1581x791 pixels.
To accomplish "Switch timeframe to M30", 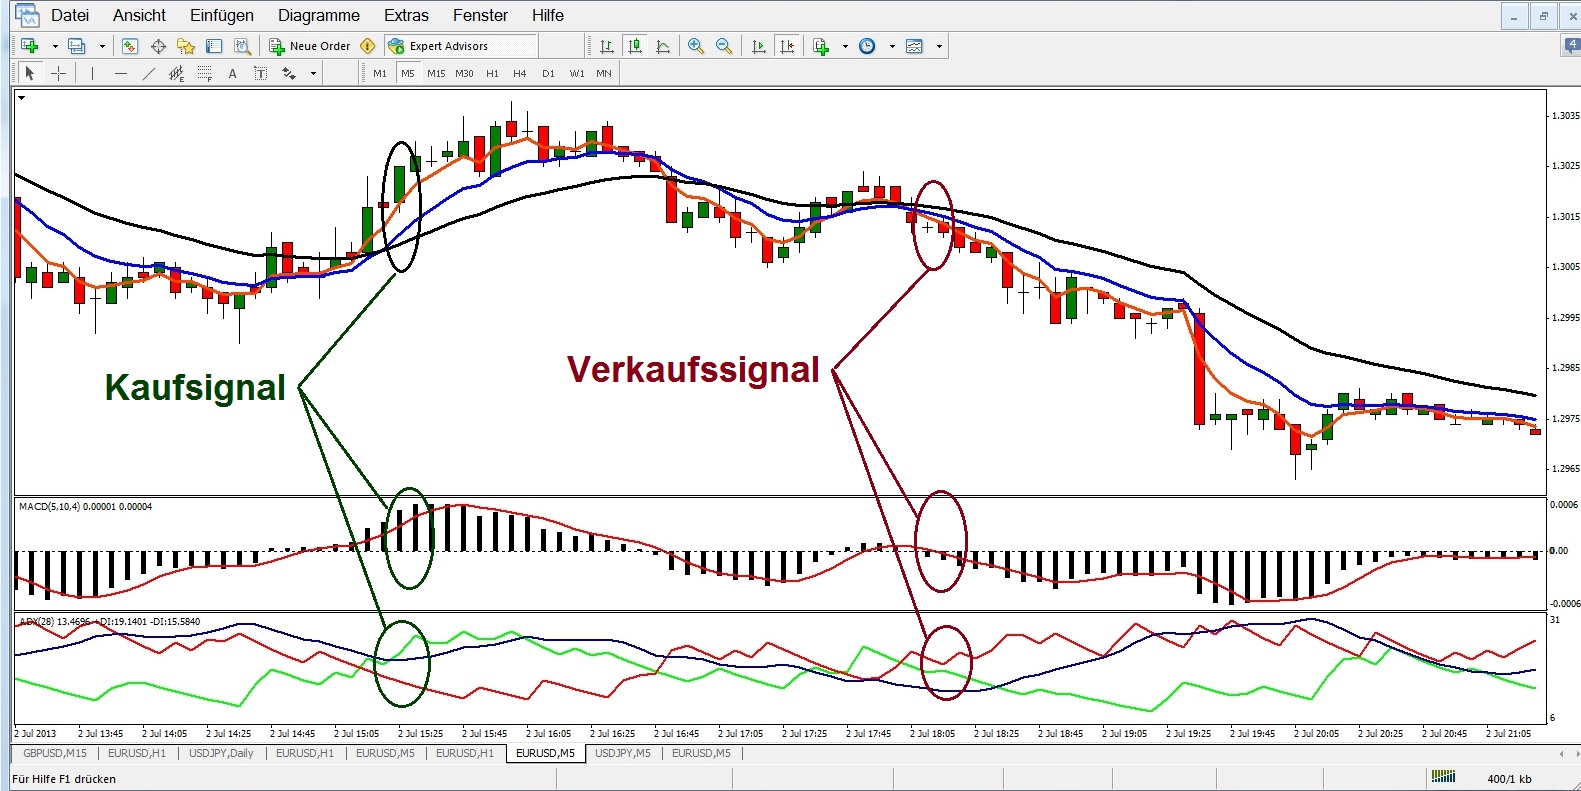I will [x=464, y=73].
